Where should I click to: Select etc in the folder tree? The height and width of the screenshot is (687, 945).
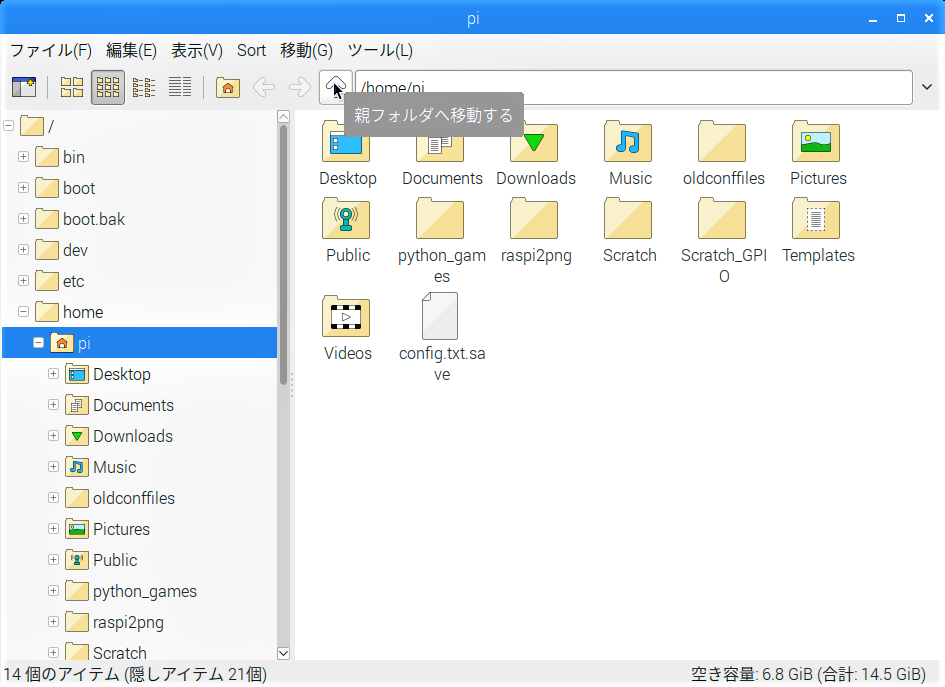coord(74,281)
